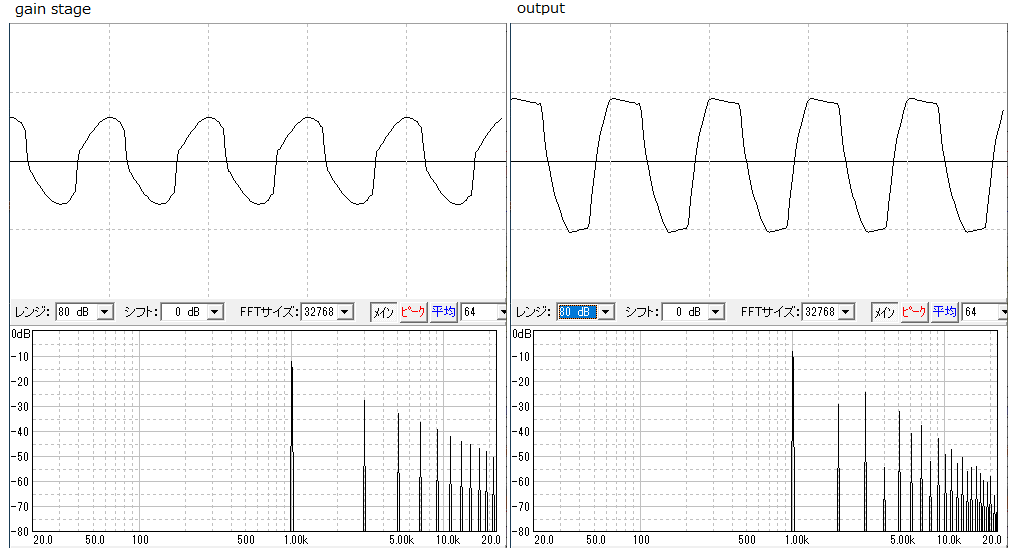Click the 500 frequency label in output spectrum
This screenshot has width=1020, height=560.
(747, 540)
